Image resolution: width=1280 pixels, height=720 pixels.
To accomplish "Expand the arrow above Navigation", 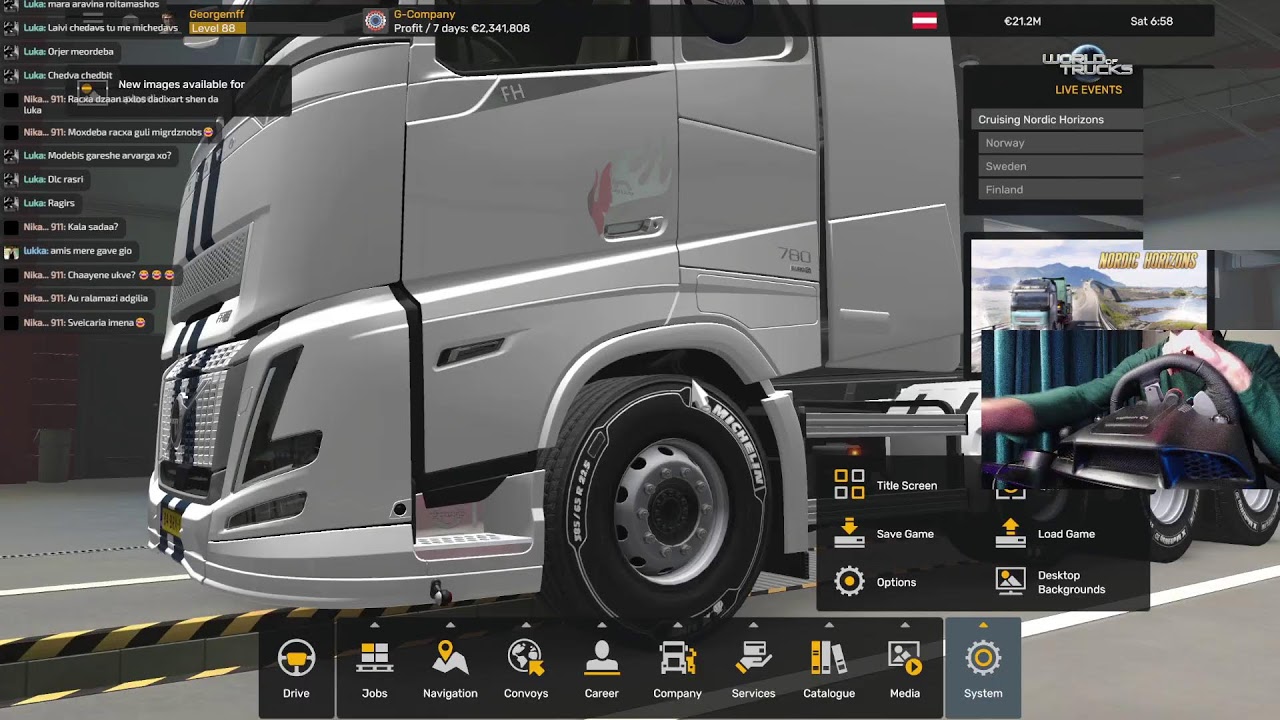I will pyautogui.click(x=450, y=625).
